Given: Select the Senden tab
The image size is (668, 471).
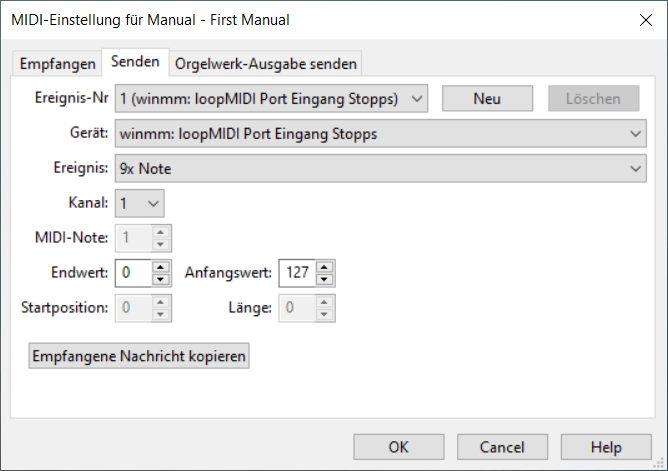Looking at the screenshot, I should (x=135, y=62).
